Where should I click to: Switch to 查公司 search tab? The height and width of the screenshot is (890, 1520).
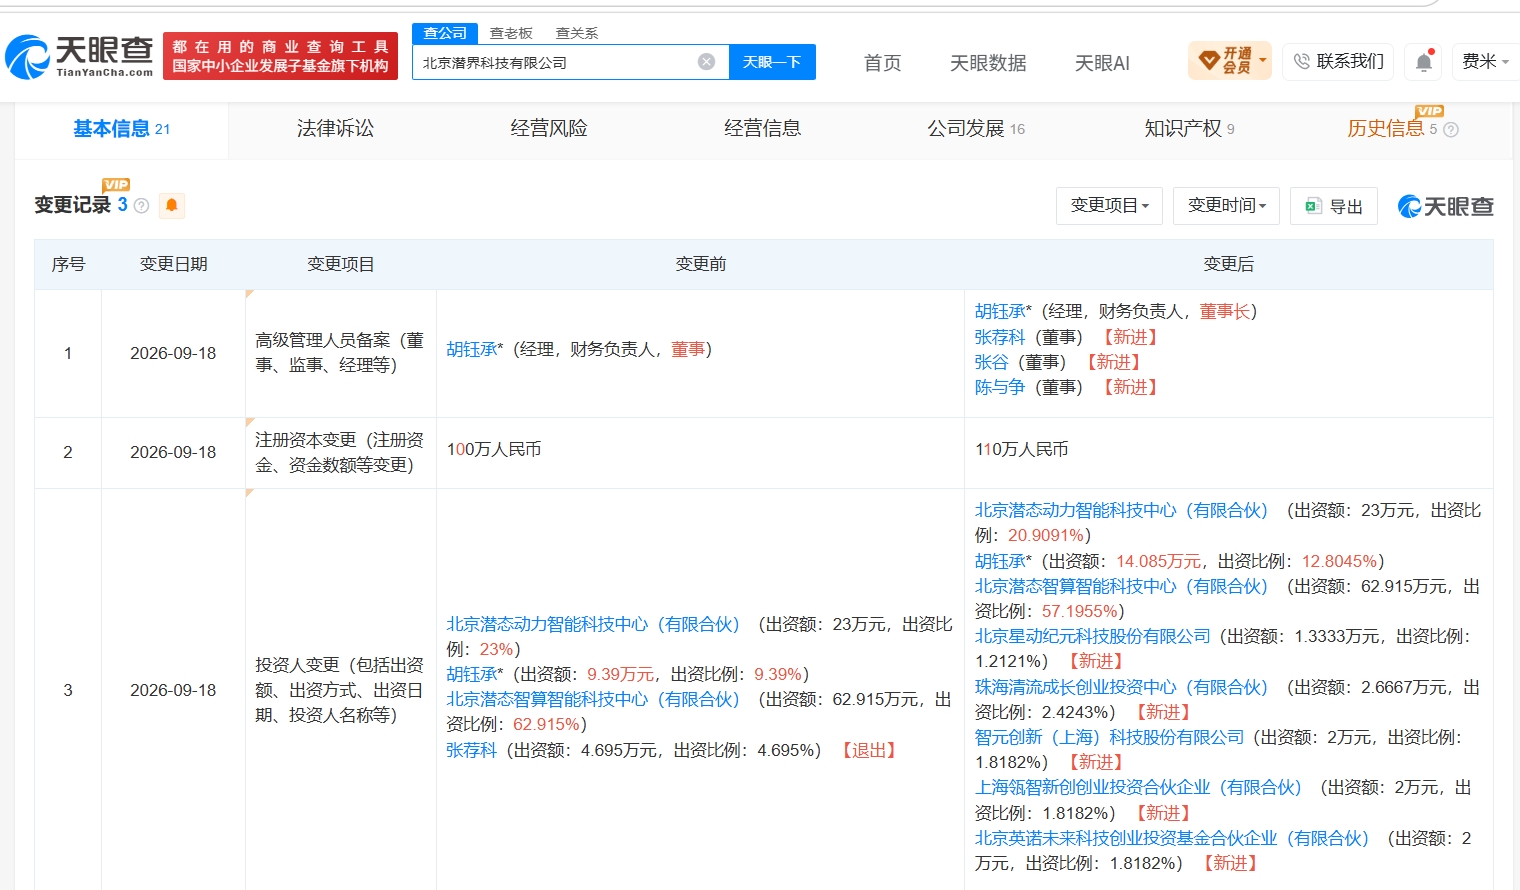pos(445,33)
